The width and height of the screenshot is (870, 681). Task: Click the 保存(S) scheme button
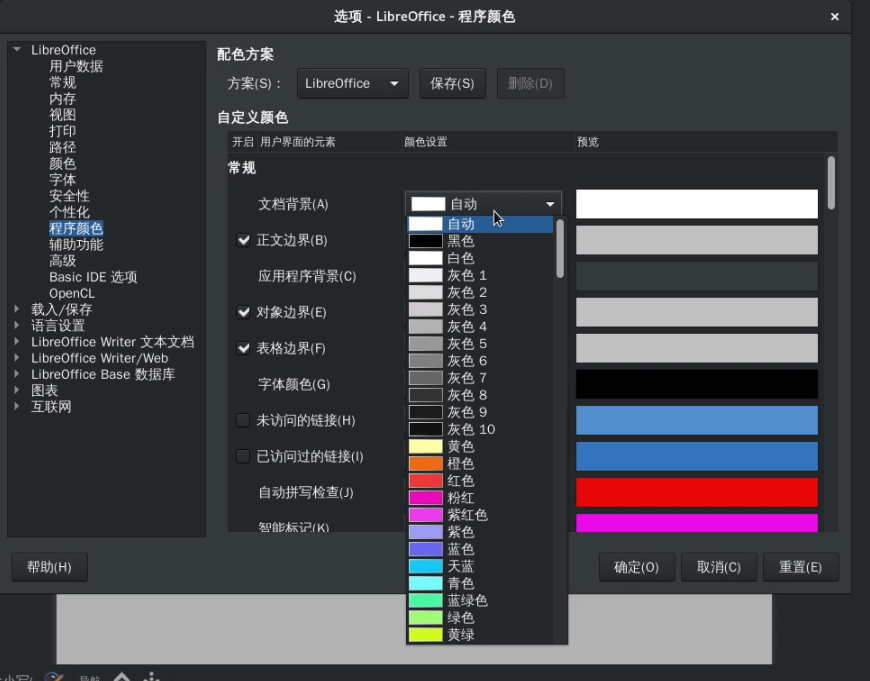(x=452, y=84)
